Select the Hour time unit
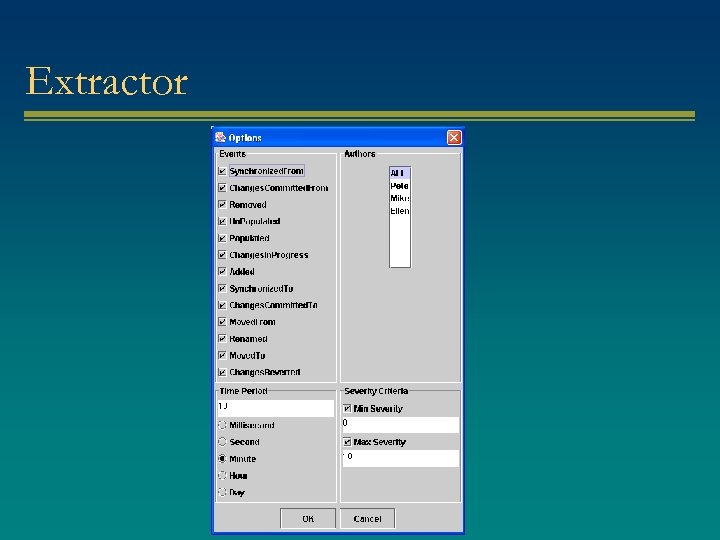The image size is (720, 540). (222, 475)
